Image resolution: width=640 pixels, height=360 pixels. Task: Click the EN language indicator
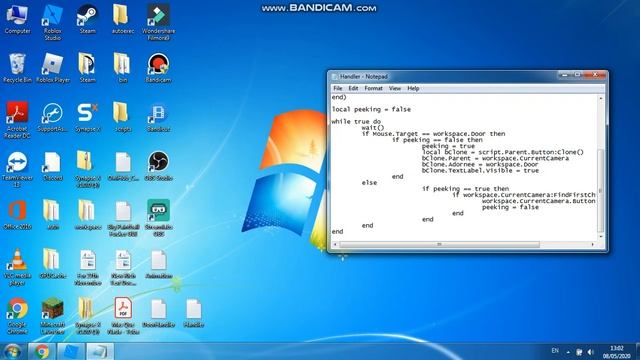[555, 351]
